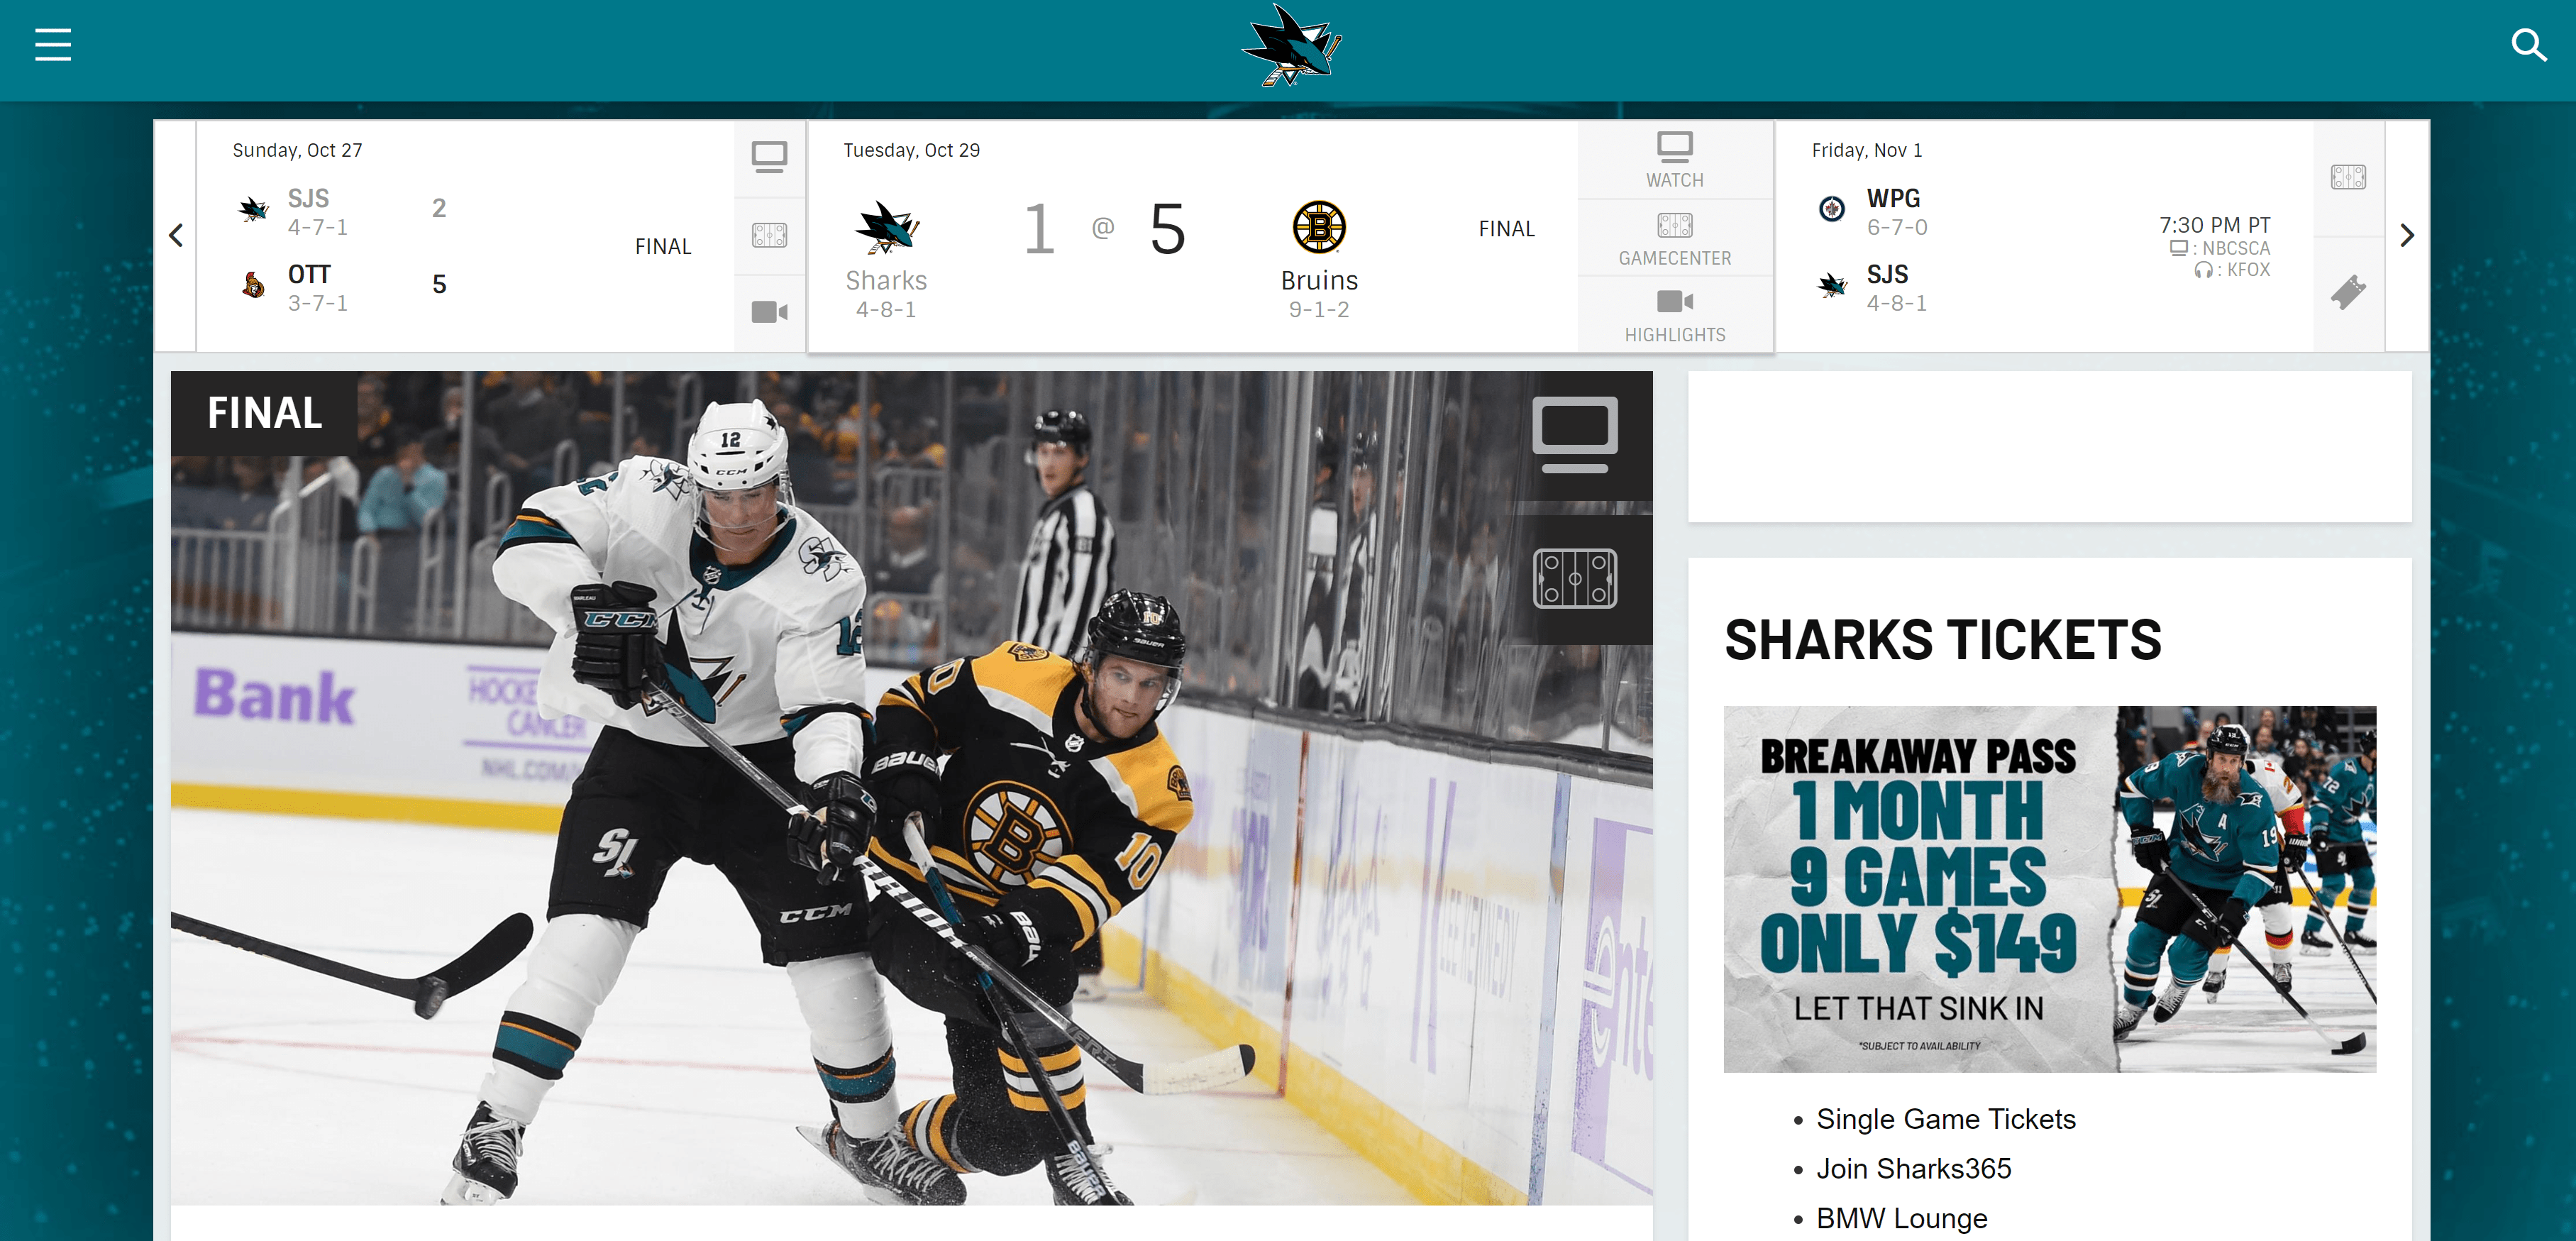
Task: Open the Single Game Tickets link
Action: pyautogui.click(x=1945, y=1119)
